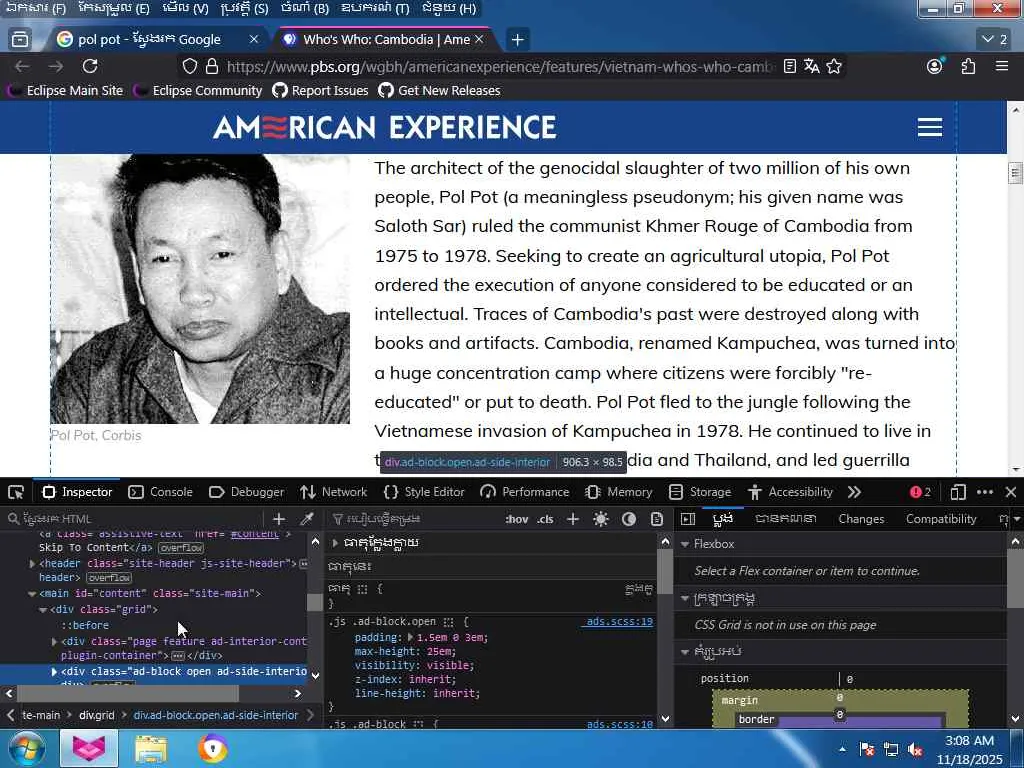1024x768 pixels.
Task: Pick a color with the eyedropper icon
Action: coord(306,519)
